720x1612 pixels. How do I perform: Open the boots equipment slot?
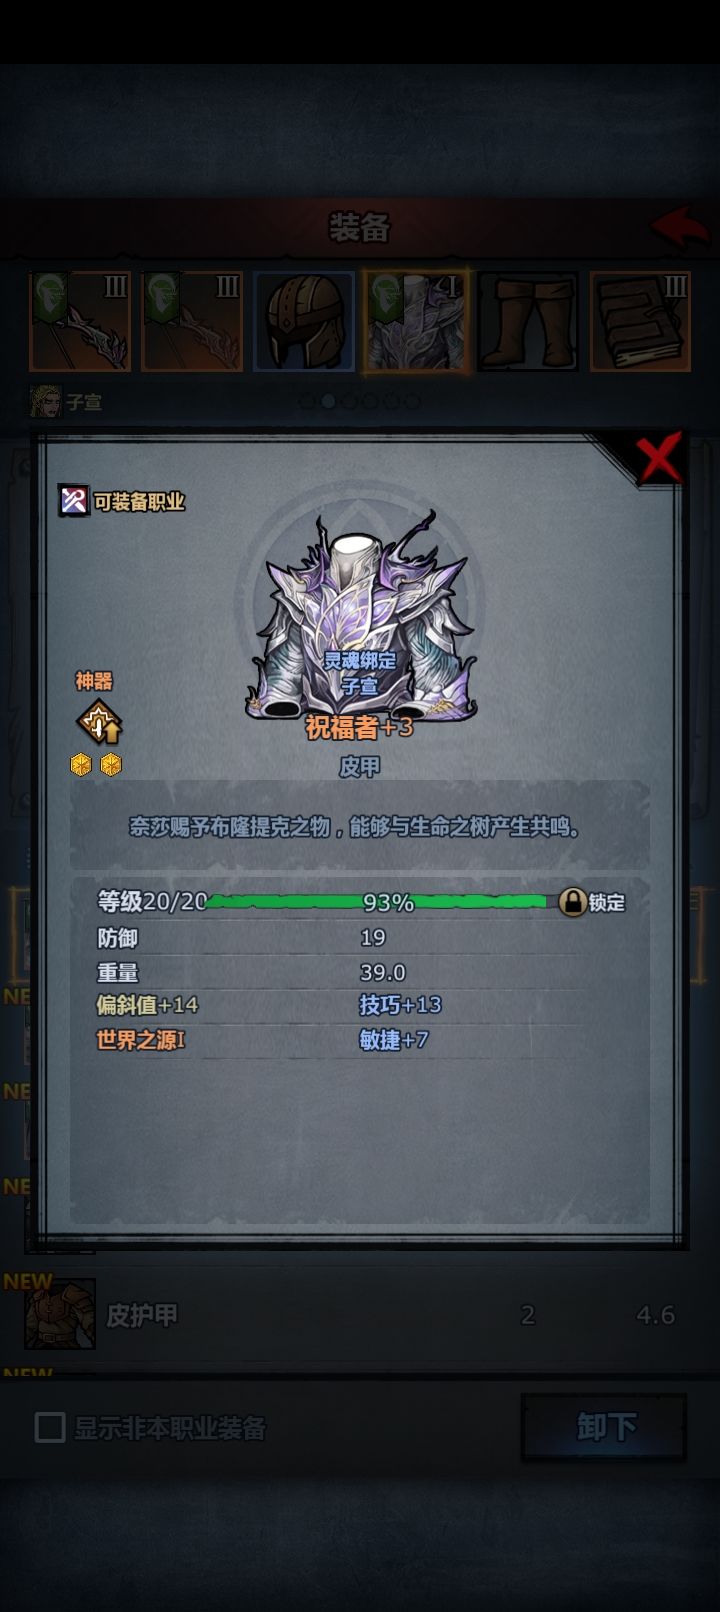click(x=528, y=321)
